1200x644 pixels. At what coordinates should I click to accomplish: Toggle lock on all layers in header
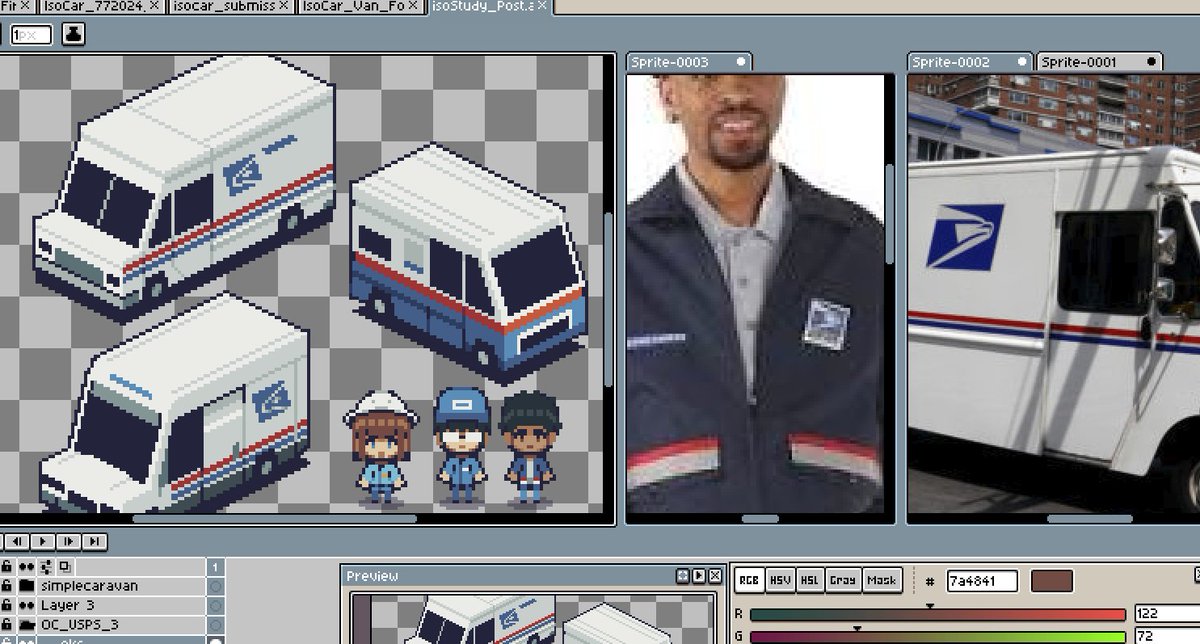pyautogui.click(x=7, y=567)
